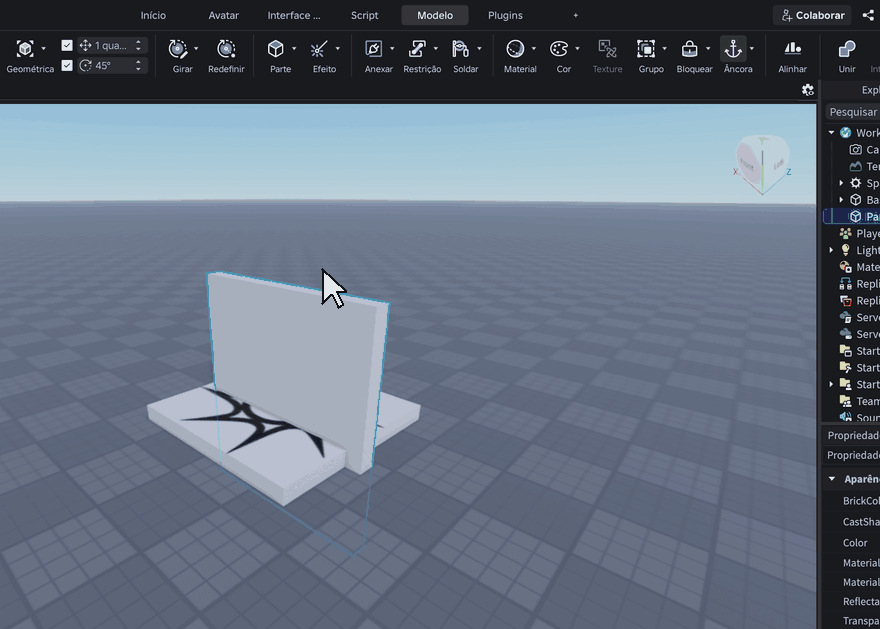Open the Material dropdown arrow
Screen dimensions: 880x629
[x=533, y=49]
